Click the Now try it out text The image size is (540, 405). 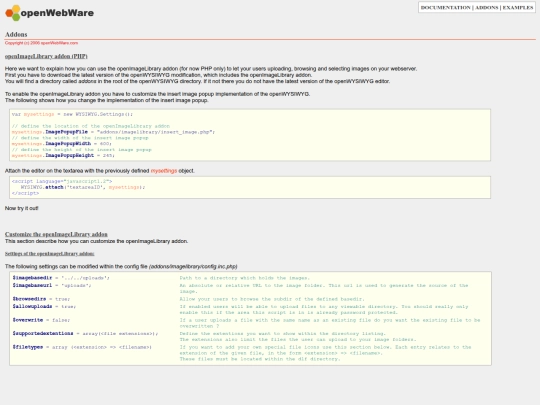22,208
